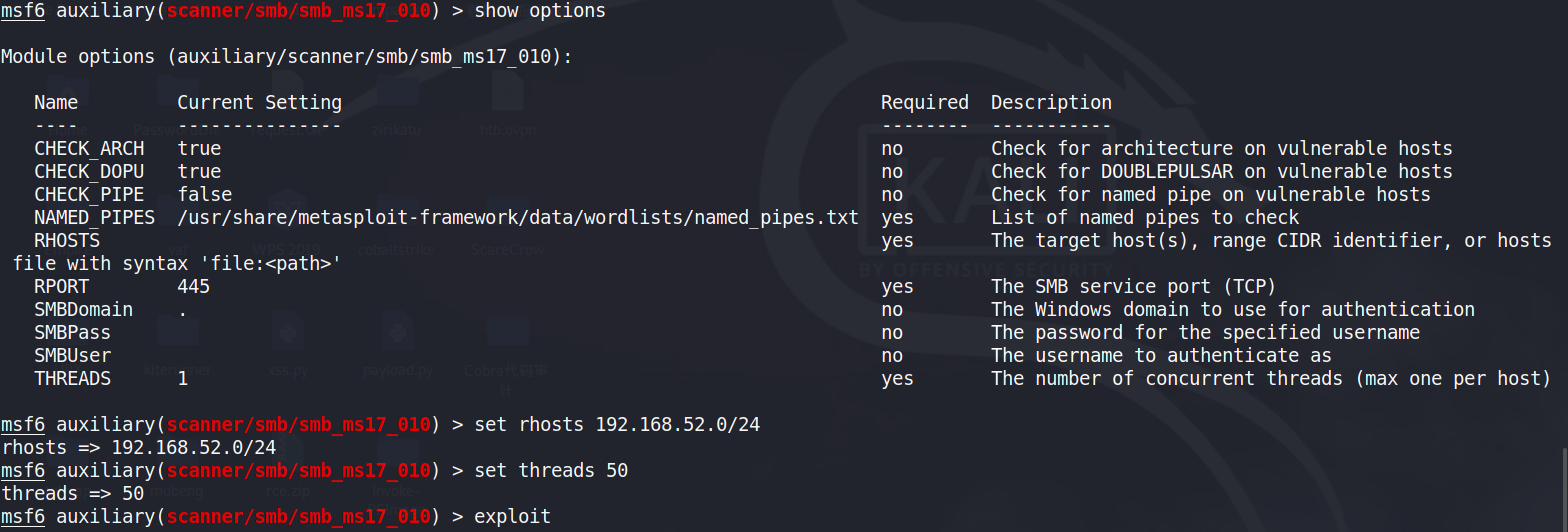
Task: Click the zirikatu desktop icon behind the terminal
Action: tap(398, 112)
